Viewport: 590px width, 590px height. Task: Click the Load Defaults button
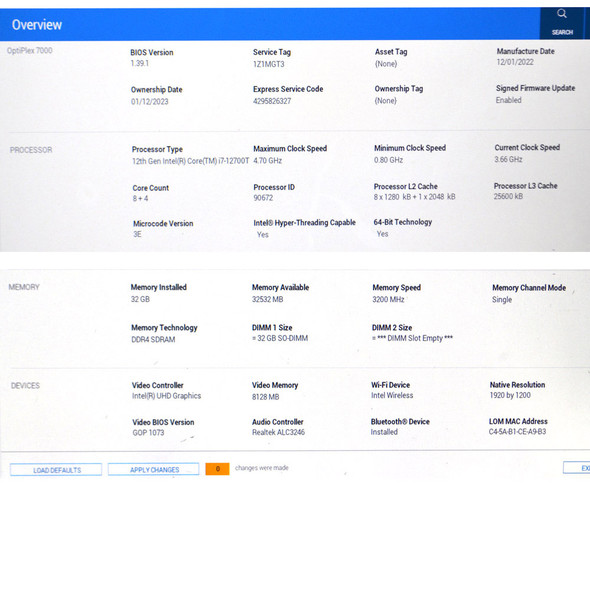tap(56, 470)
